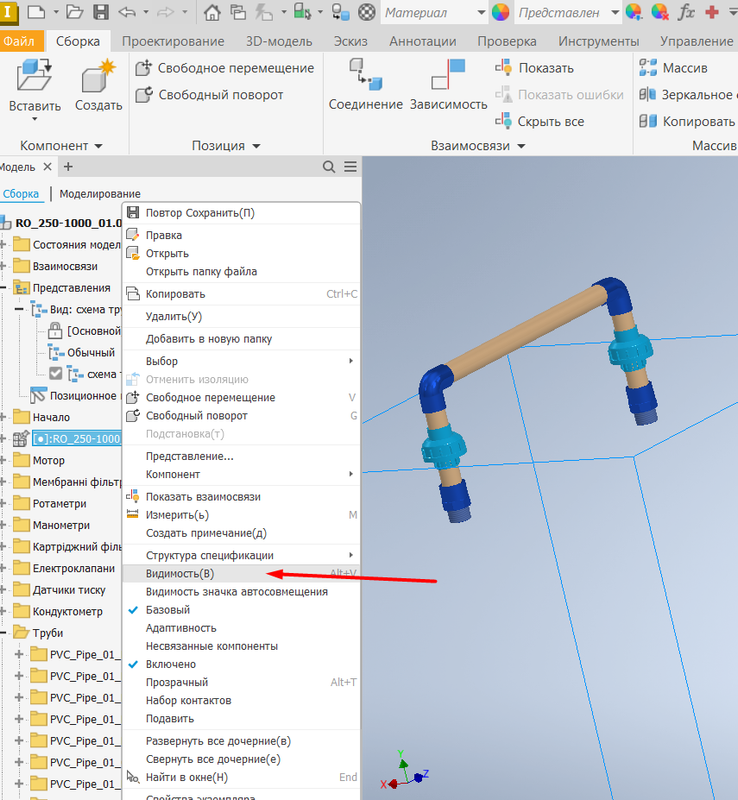The image size is (738, 800).
Task: Click the Зеркальное mirror tool
Action: pyautogui.click(x=687, y=94)
